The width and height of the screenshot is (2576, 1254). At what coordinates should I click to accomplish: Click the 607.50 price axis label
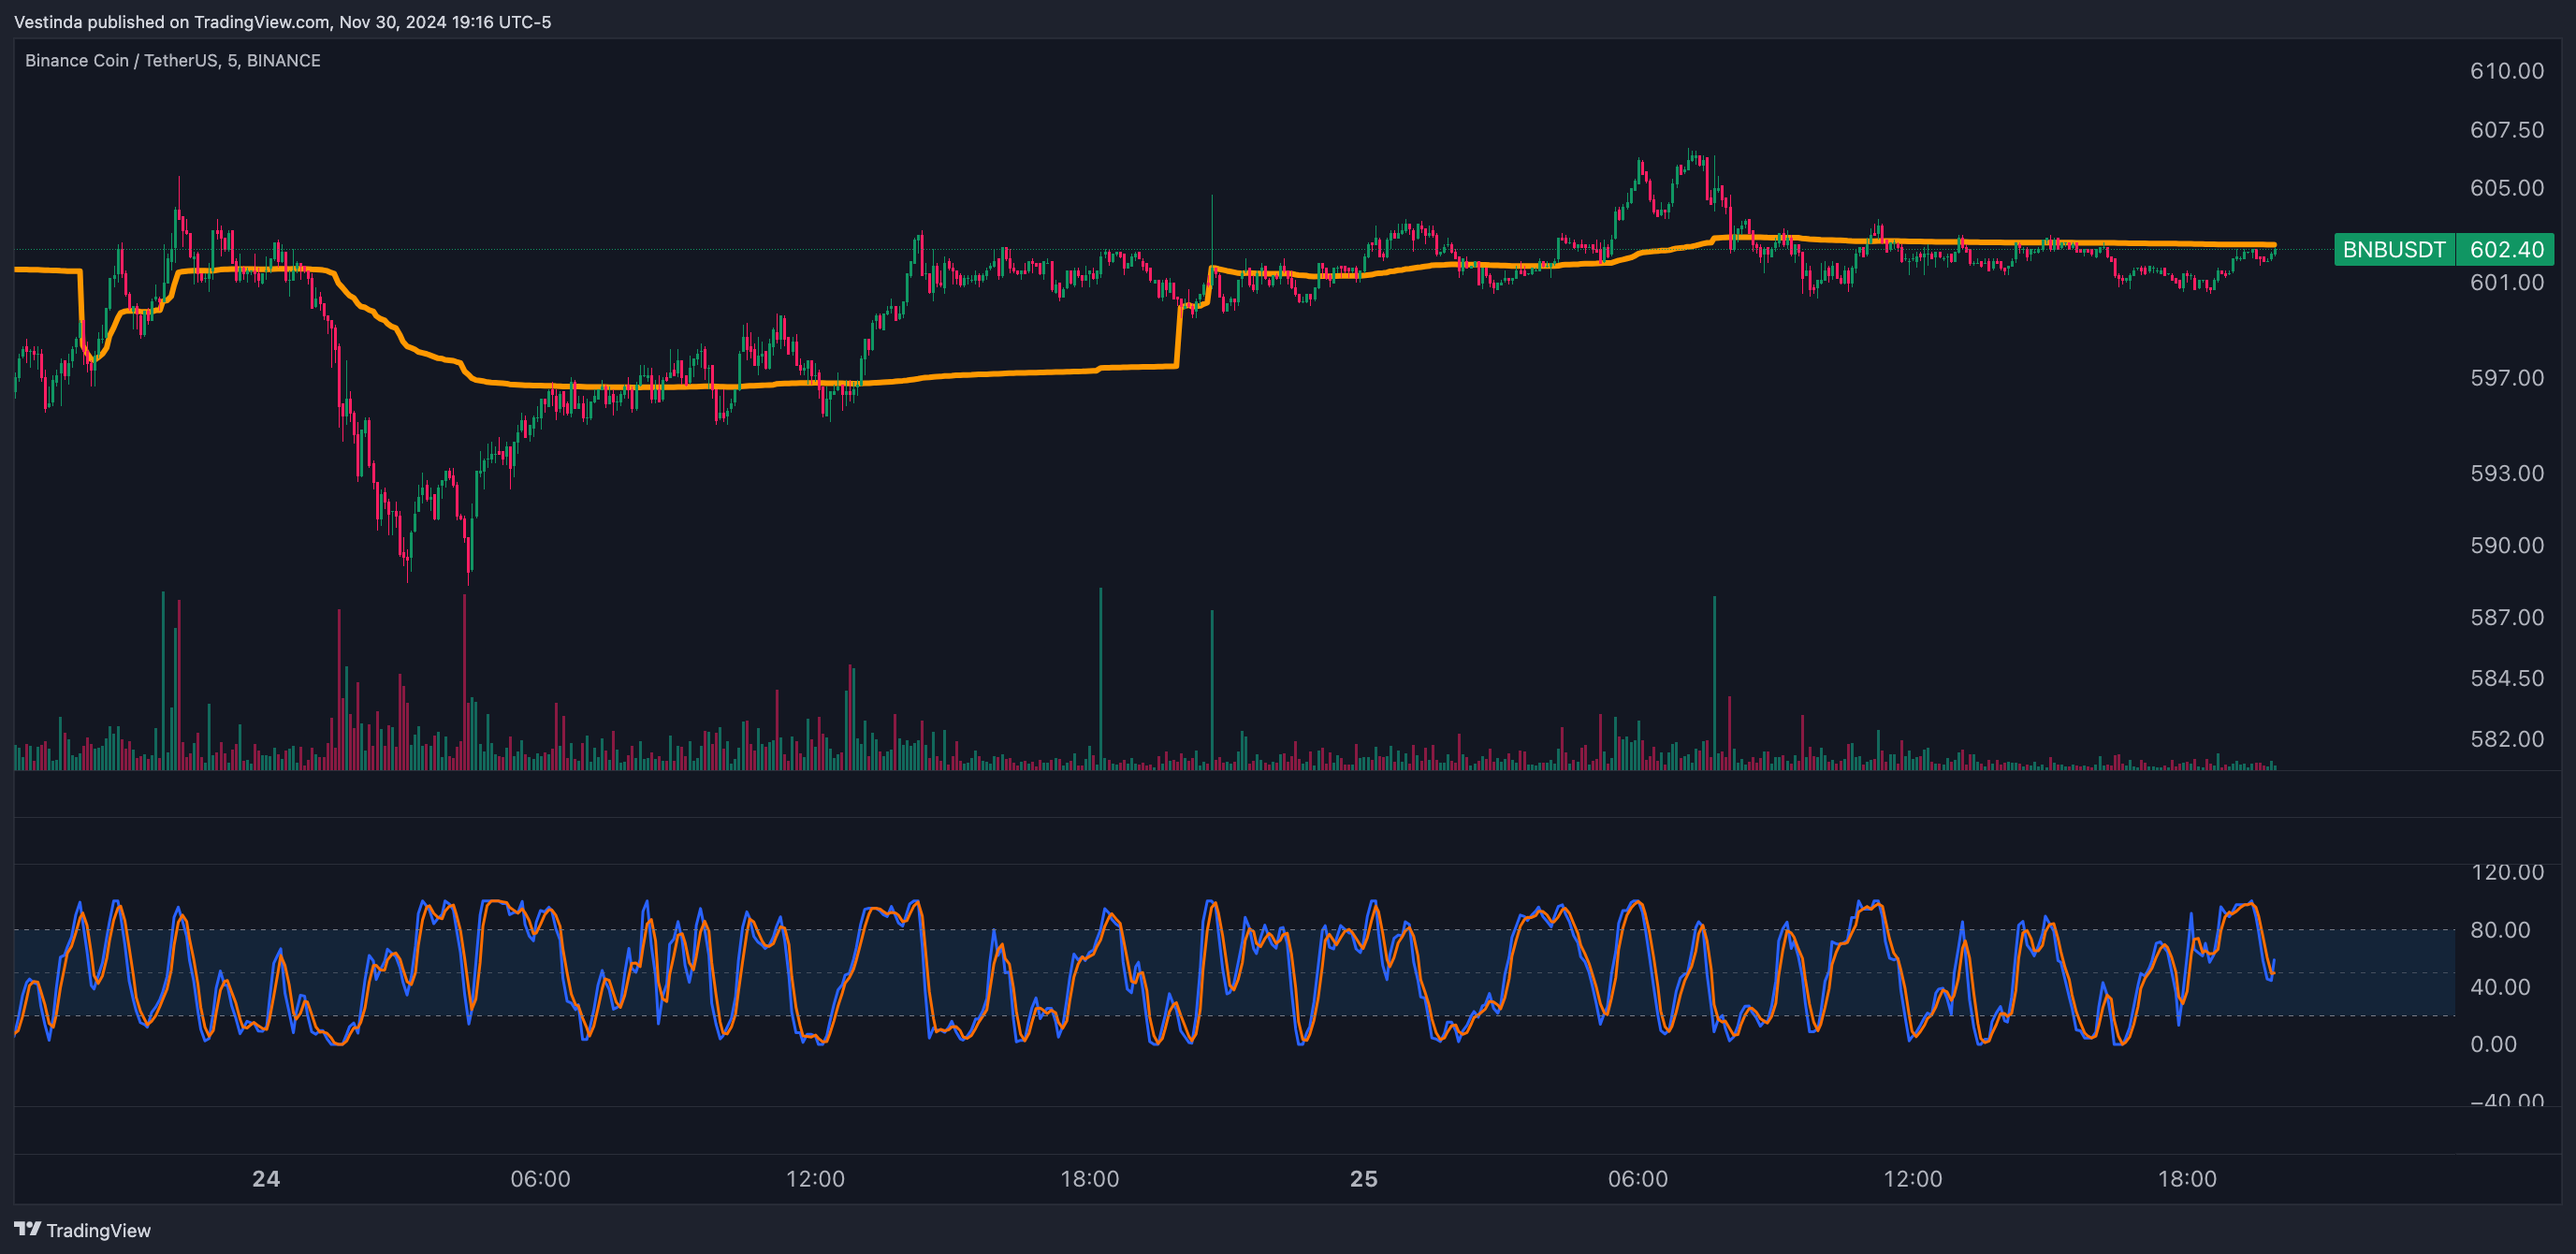click(2506, 130)
